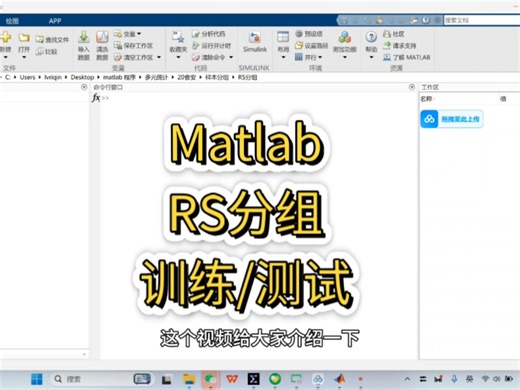Expand the Clear Workspace dropdown arrow

[159, 57]
